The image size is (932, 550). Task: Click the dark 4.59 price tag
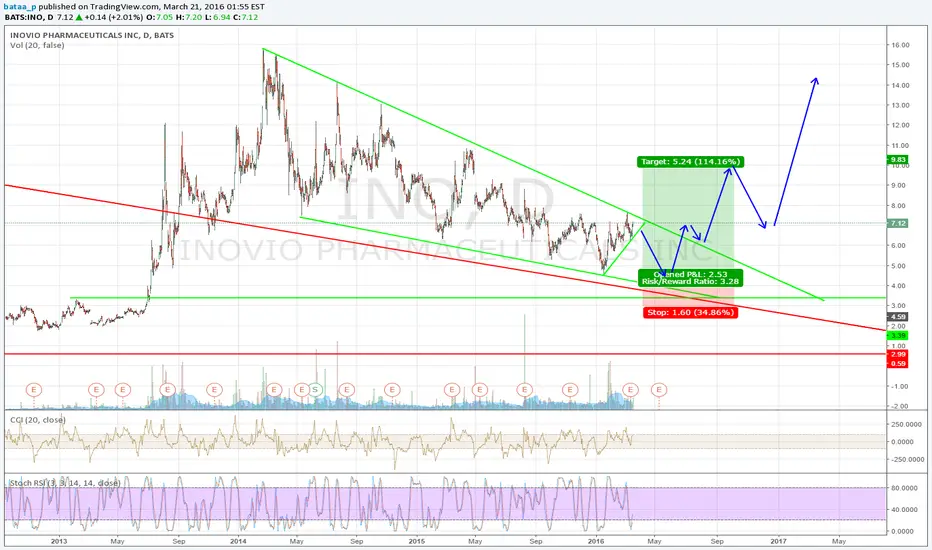coord(898,317)
